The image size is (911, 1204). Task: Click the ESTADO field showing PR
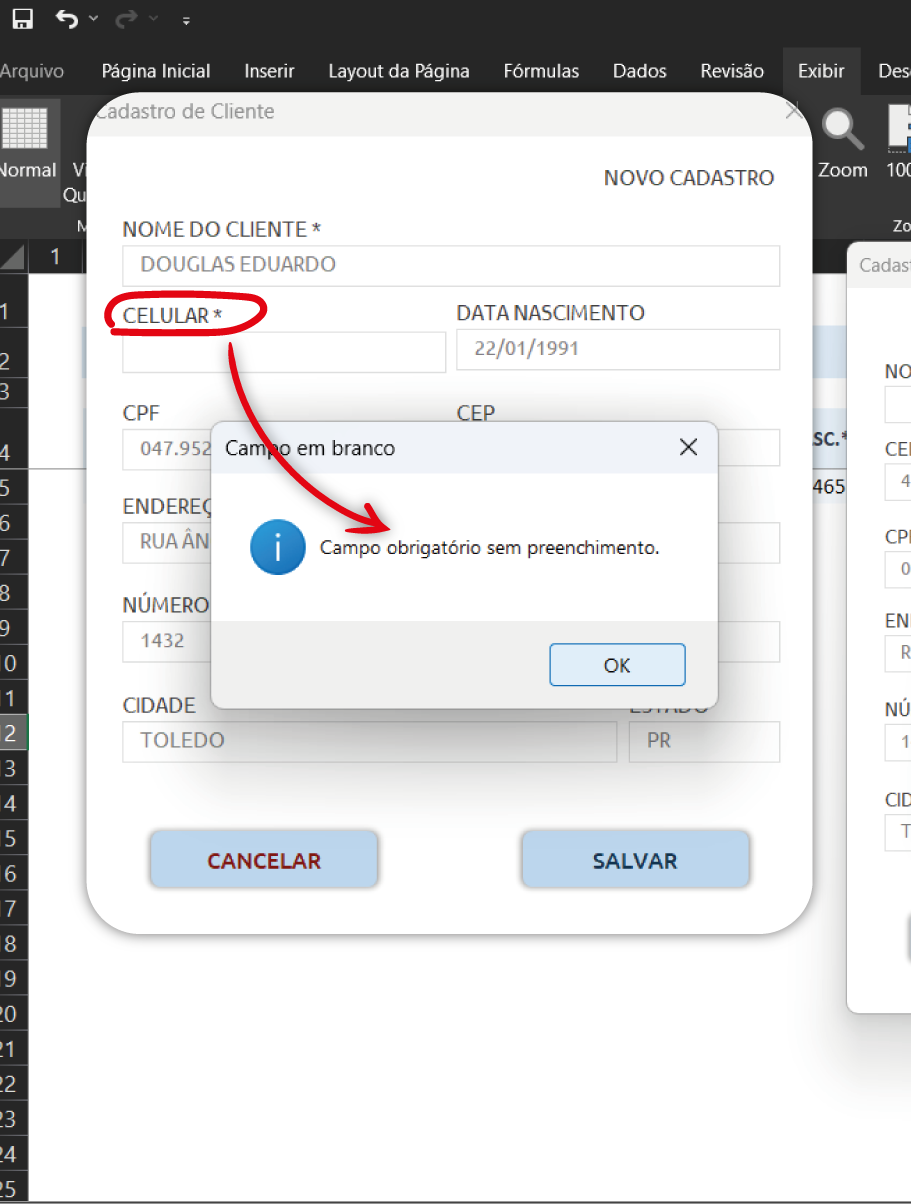point(704,742)
